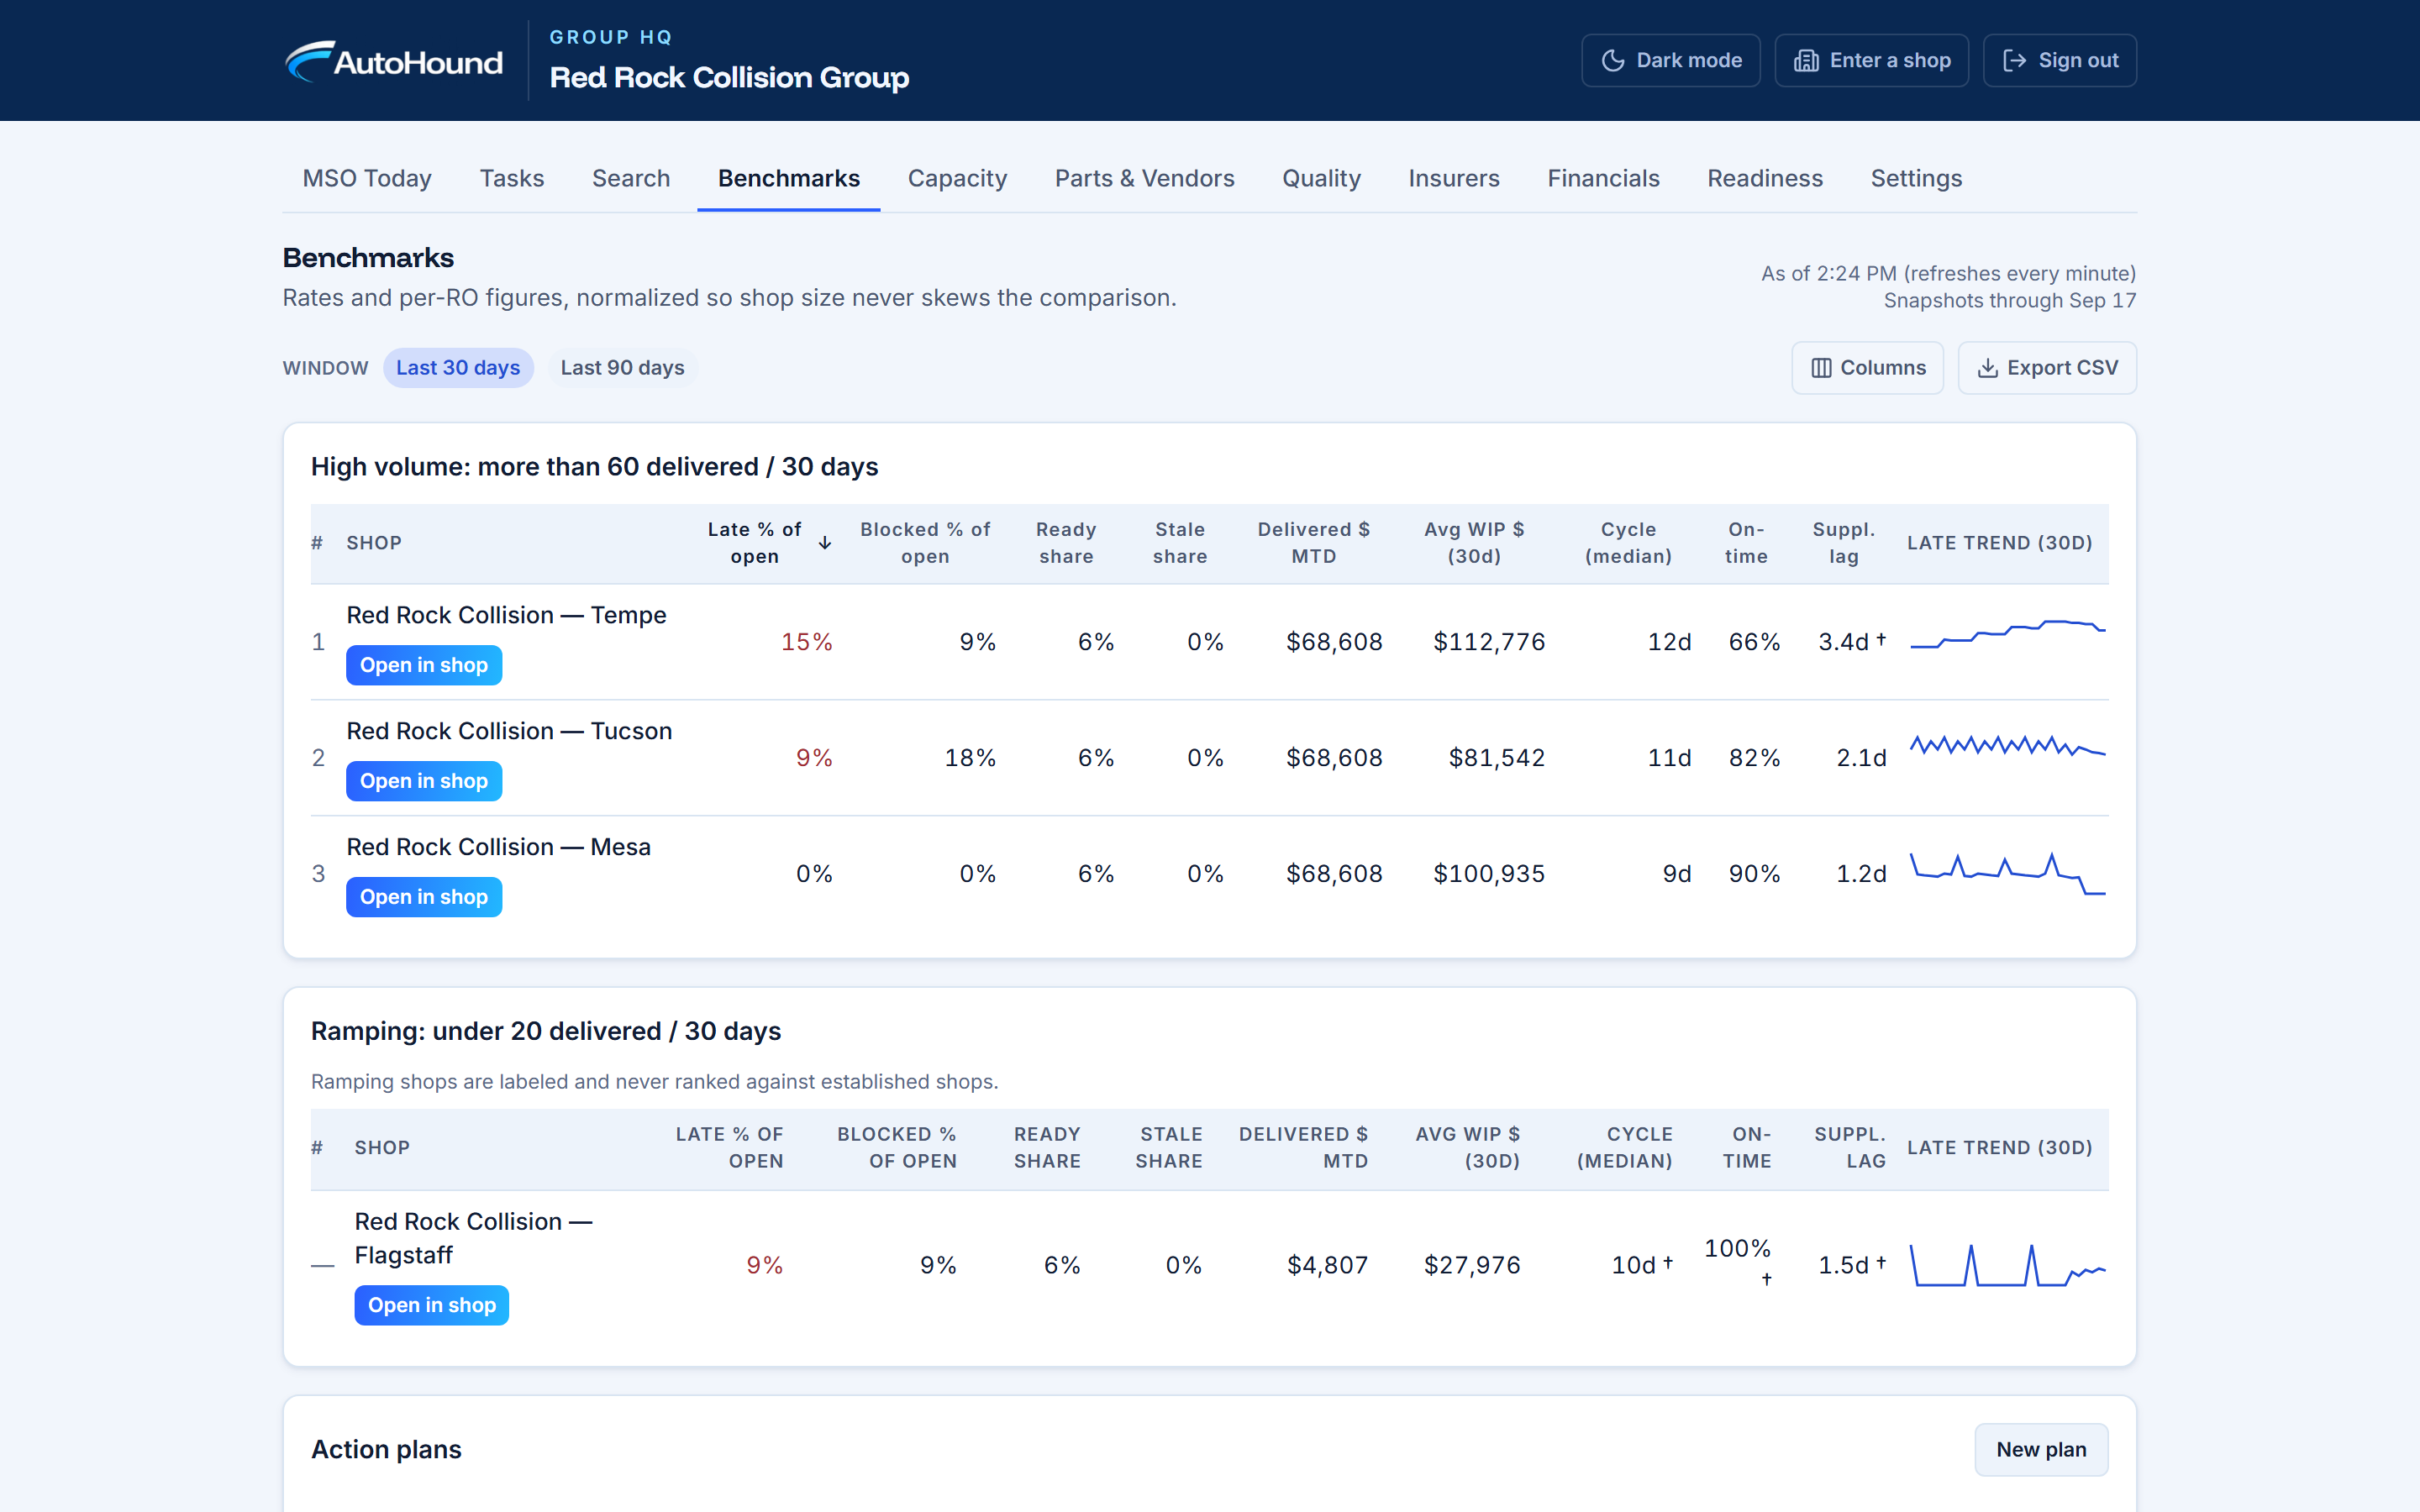Click the sign-out arrow icon
This screenshot has width=2420, height=1512.
(2014, 61)
